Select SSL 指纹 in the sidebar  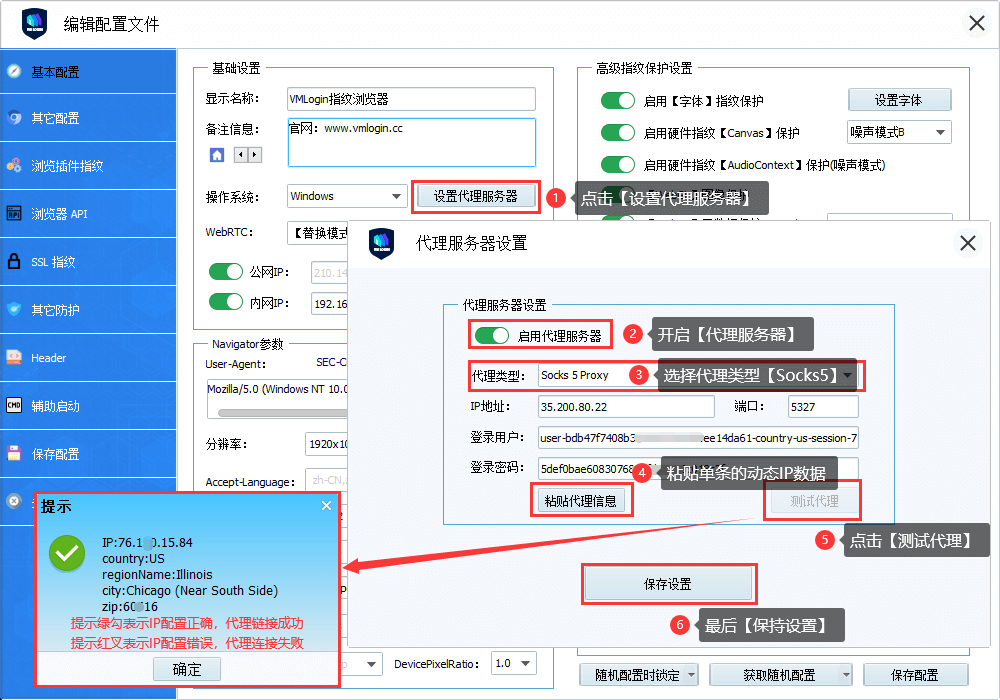(x=88, y=261)
